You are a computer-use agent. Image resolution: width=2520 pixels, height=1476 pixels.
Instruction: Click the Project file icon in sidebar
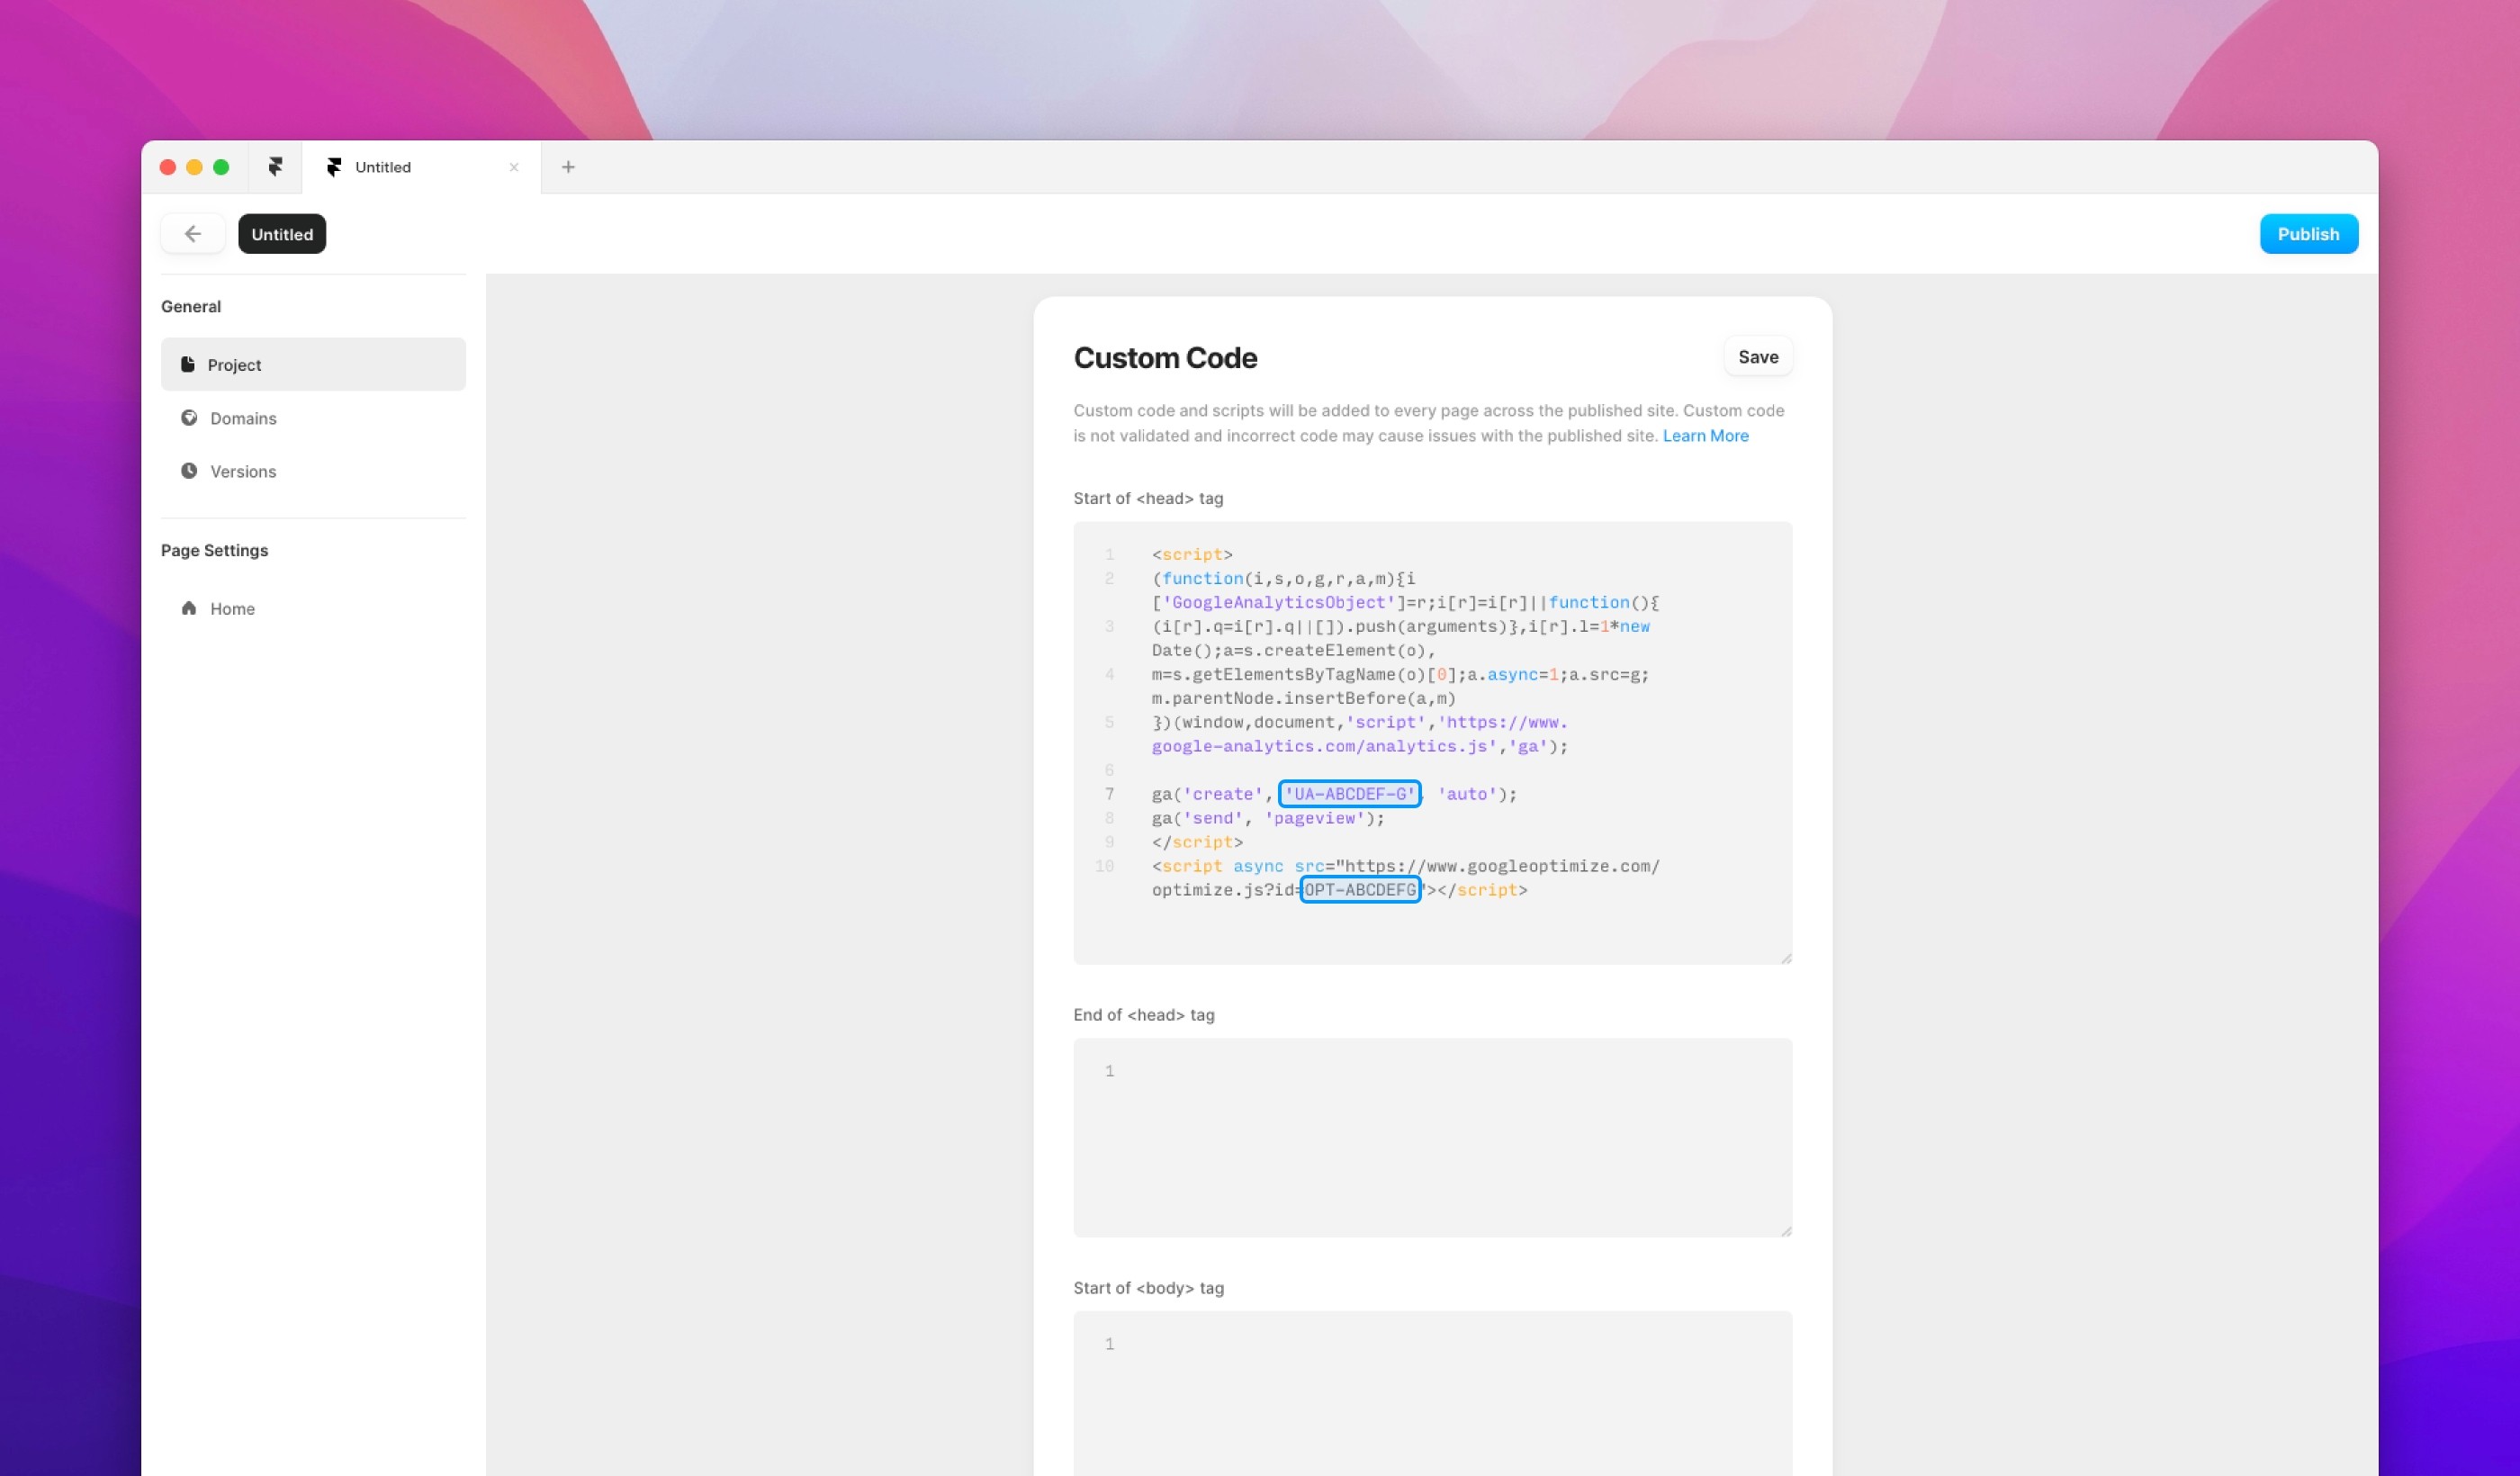coord(187,364)
